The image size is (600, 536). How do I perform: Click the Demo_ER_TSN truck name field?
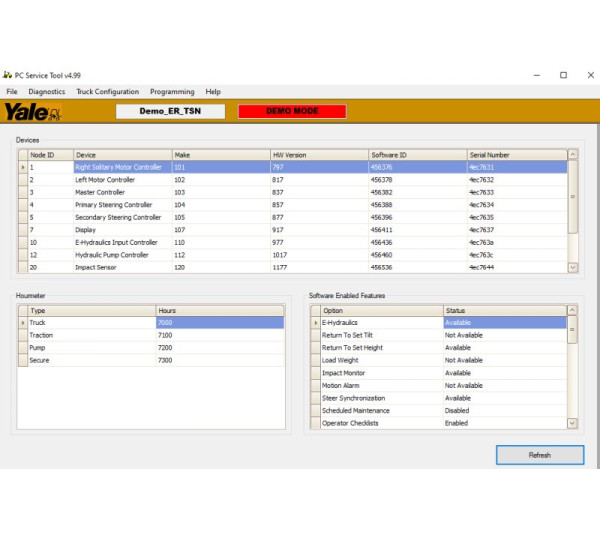(x=170, y=111)
